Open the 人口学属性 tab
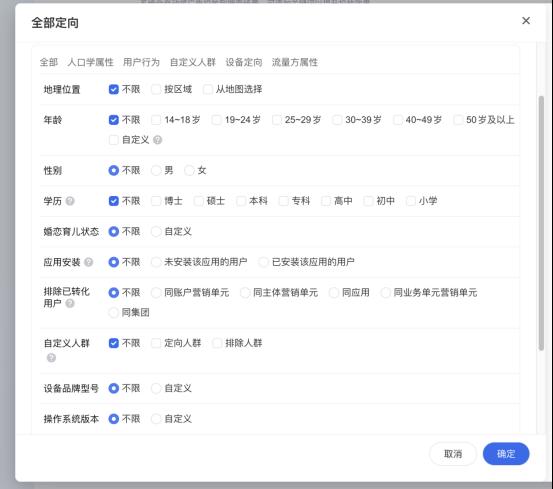553x489 pixels. click(x=90, y=62)
